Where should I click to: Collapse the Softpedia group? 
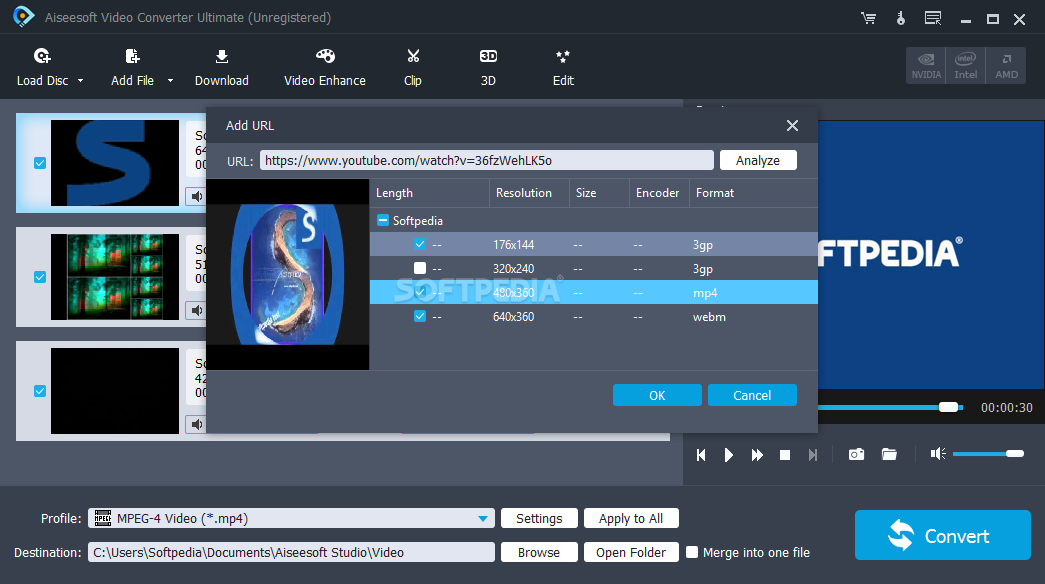click(x=383, y=220)
